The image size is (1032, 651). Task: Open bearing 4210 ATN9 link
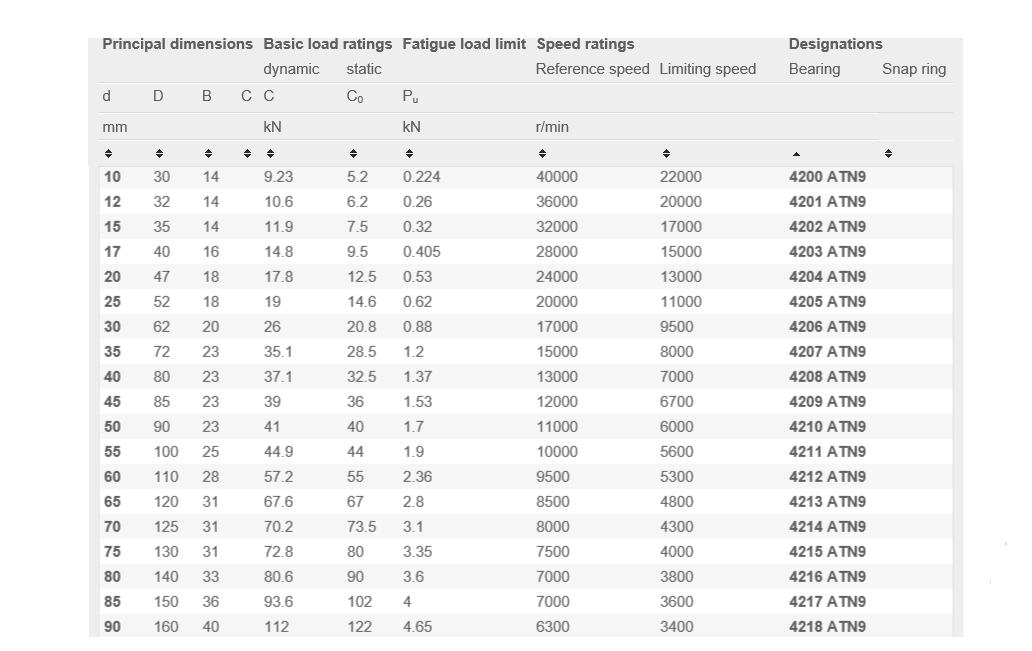point(827,427)
